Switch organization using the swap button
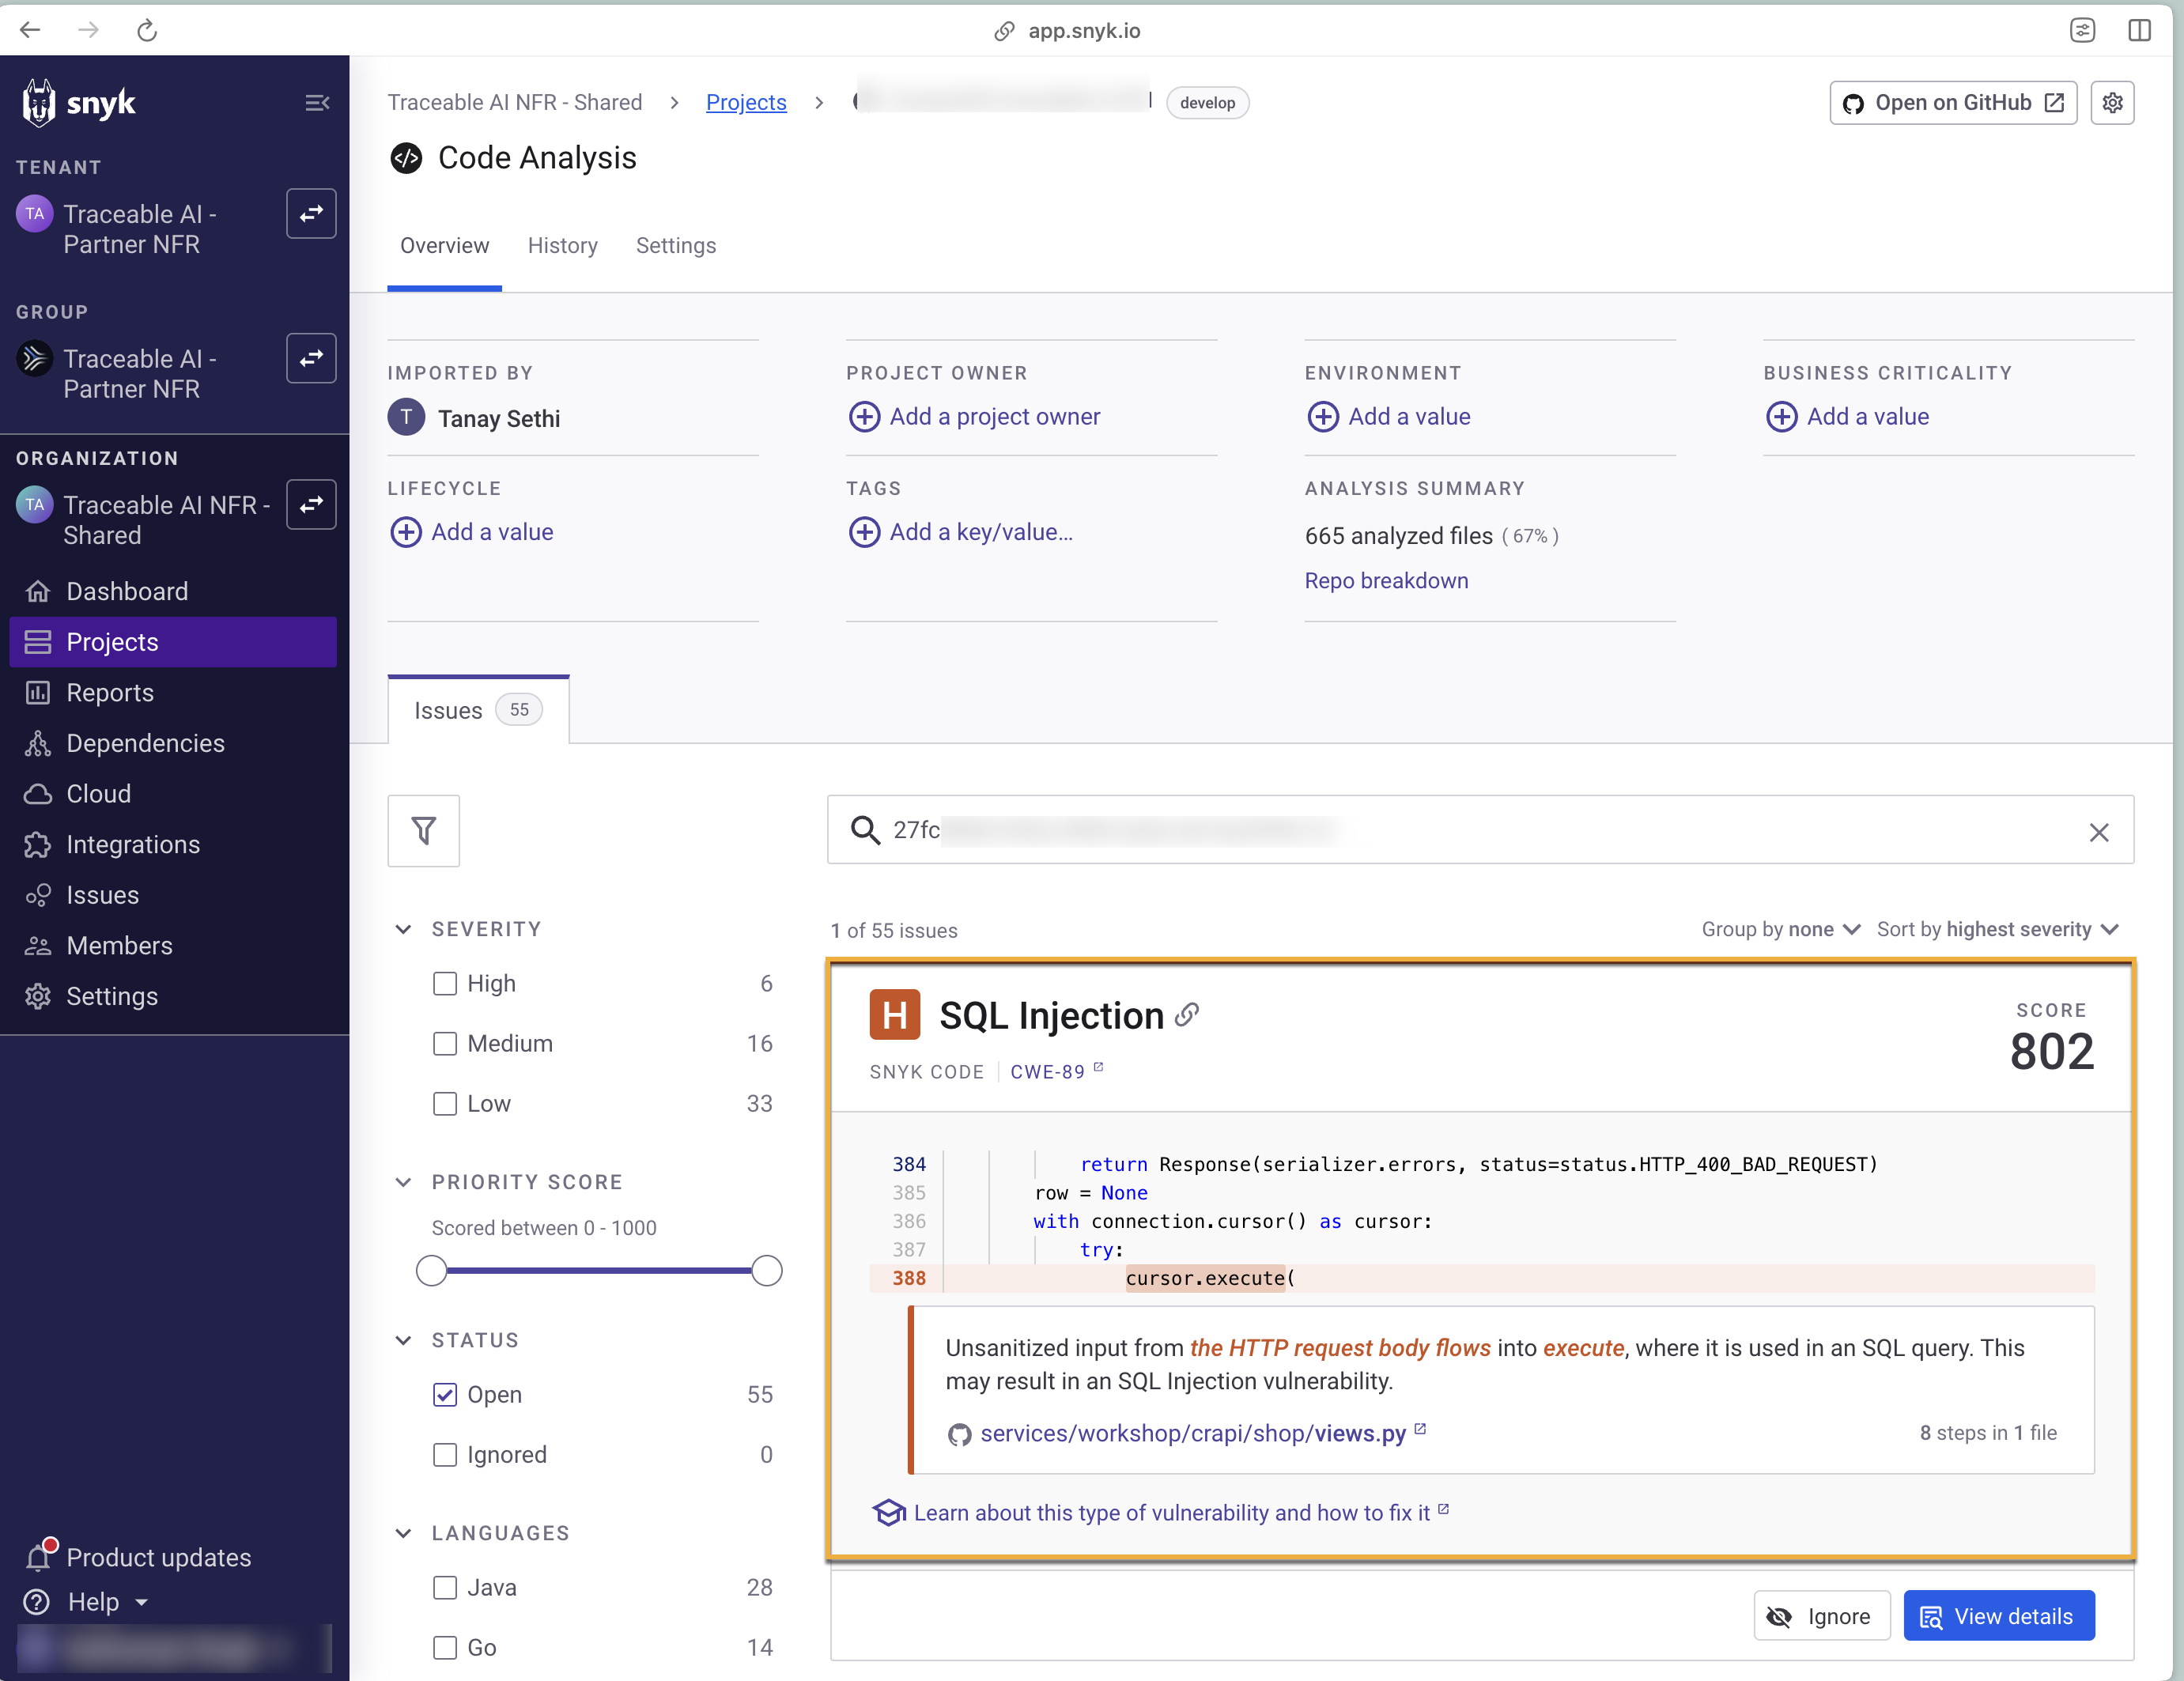This screenshot has height=1681, width=2184. [311, 504]
